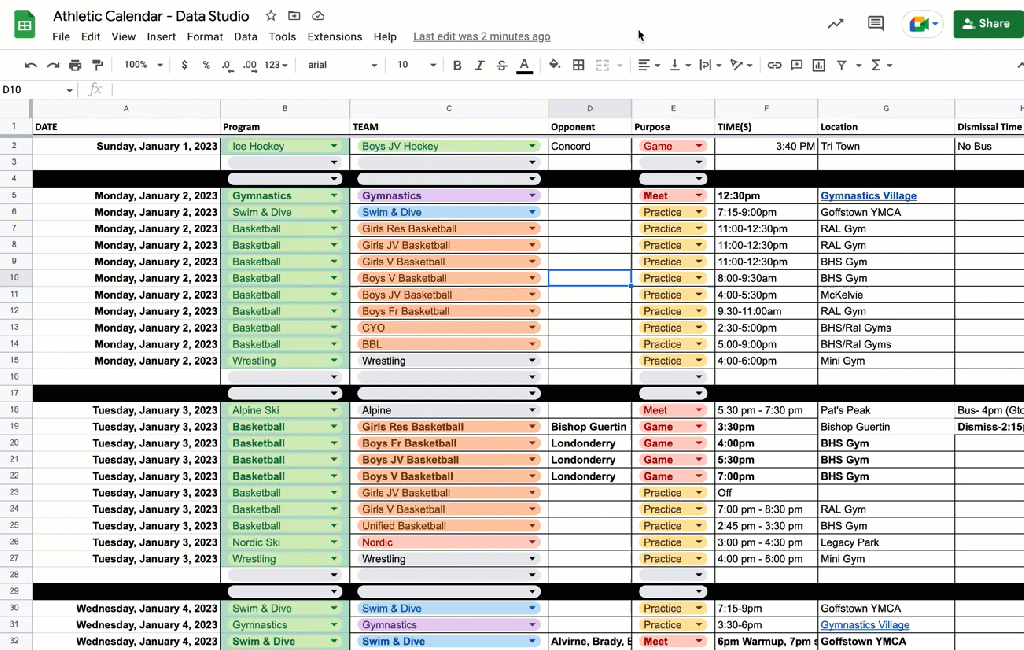The image size is (1024, 650).
Task: Click the green Share button
Action: (x=986, y=24)
